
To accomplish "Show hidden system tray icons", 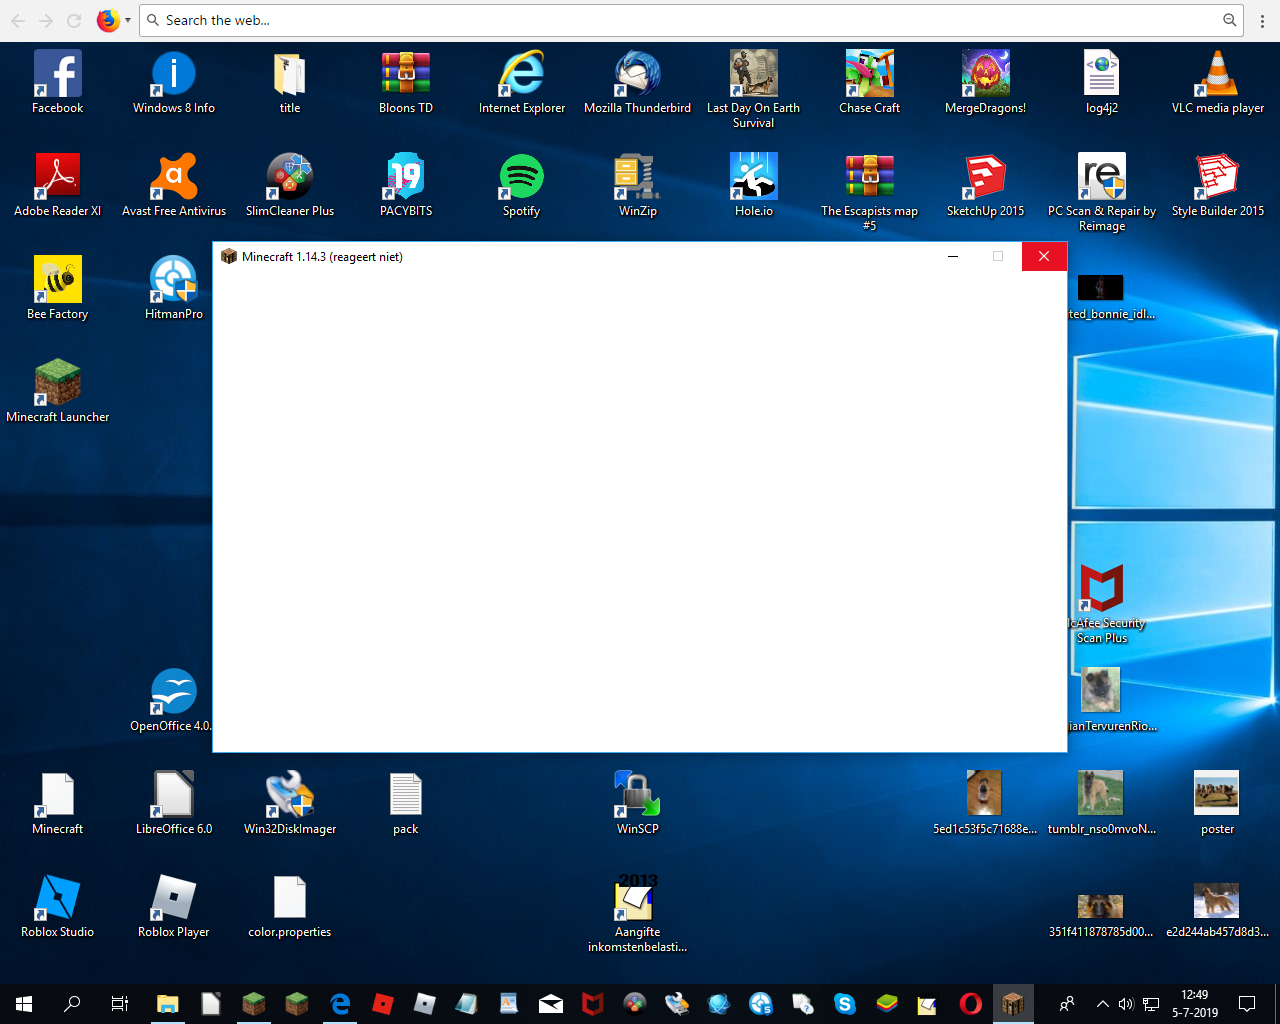I will (1102, 1004).
